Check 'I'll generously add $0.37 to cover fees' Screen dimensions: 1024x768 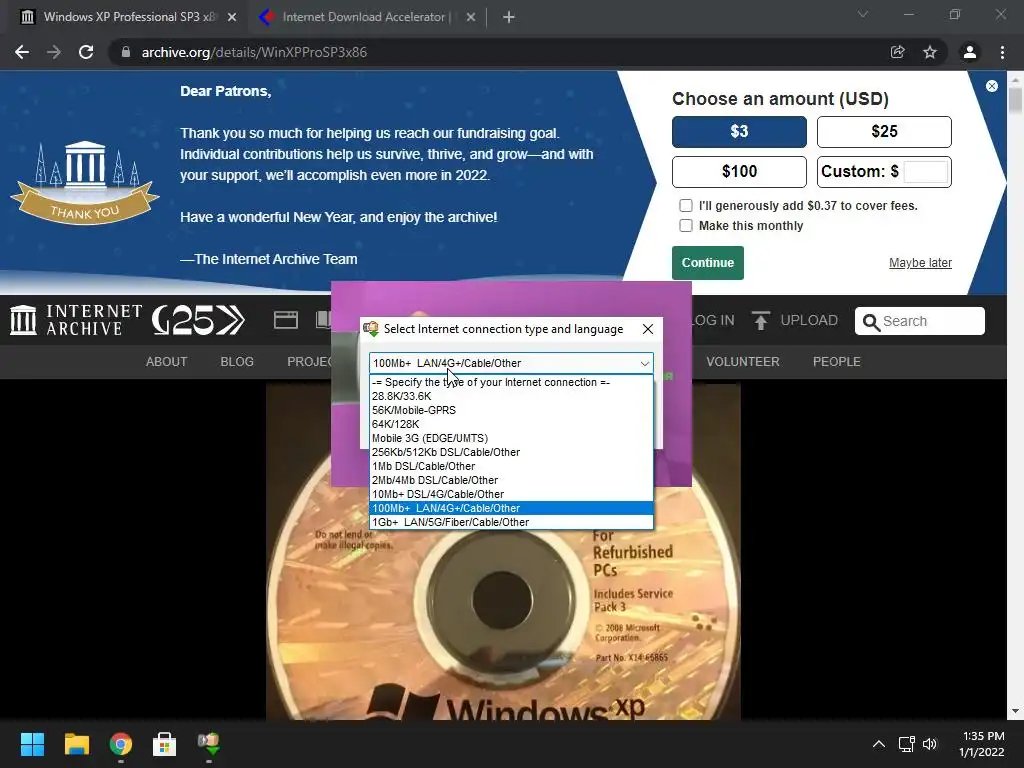[x=686, y=206]
